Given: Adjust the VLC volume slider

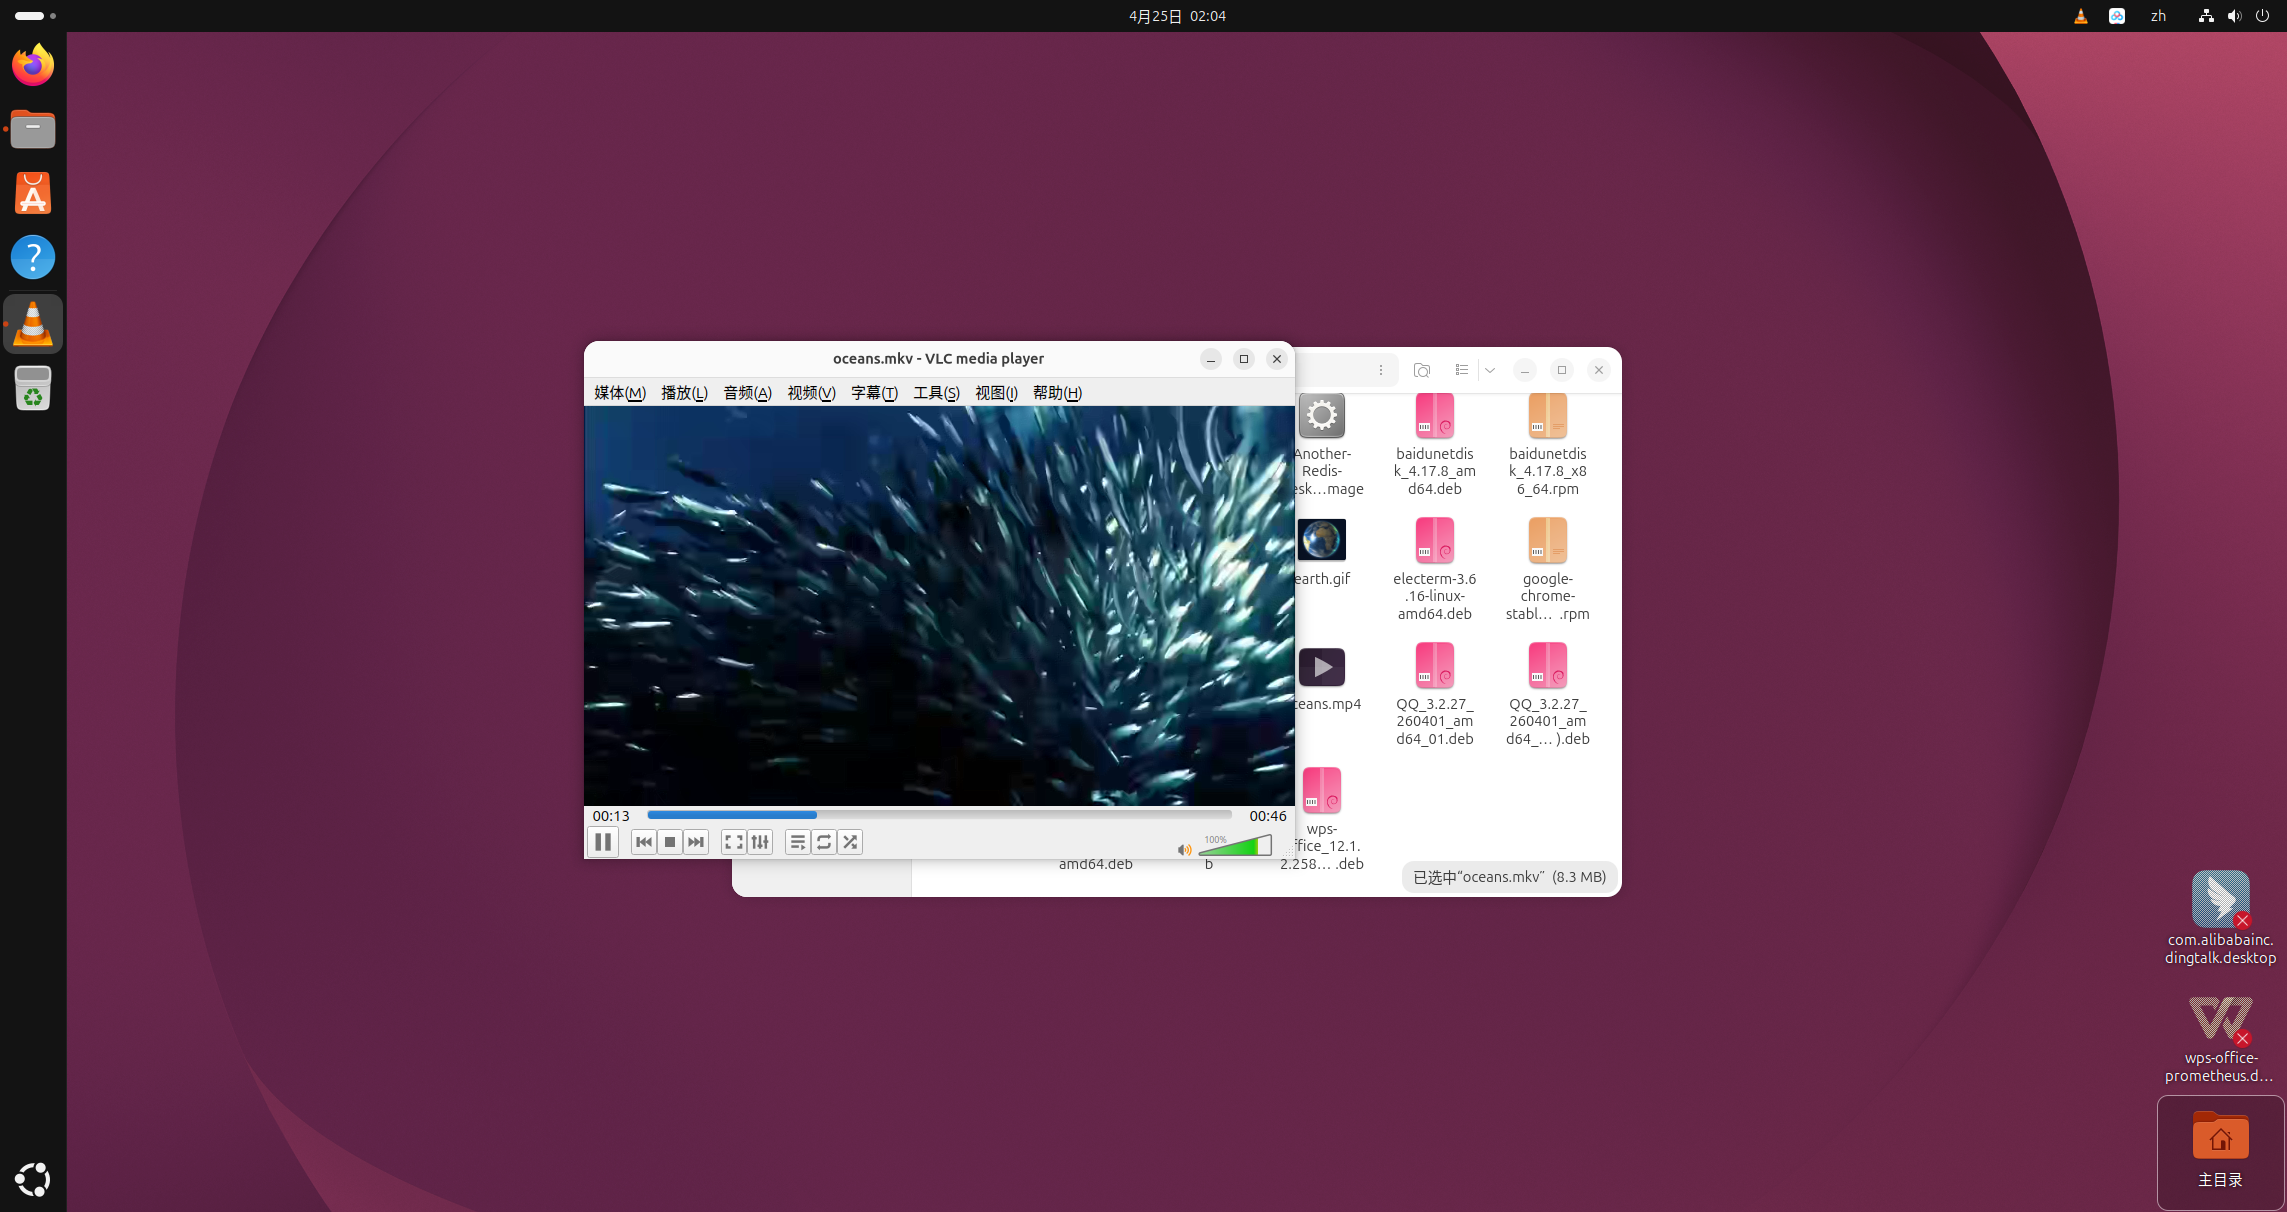Looking at the screenshot, I should click(1236, 847).
